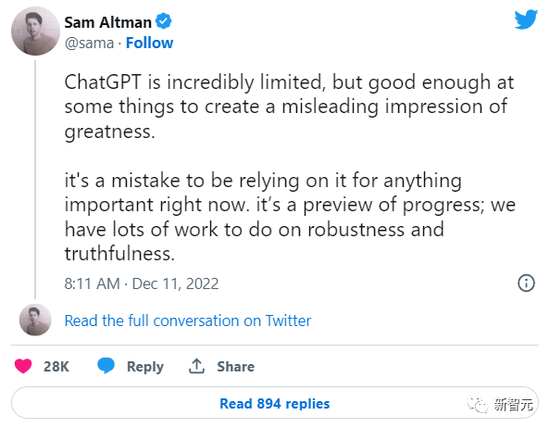Click the Dec 11, 2022 date
Screen dimensions: 550x428
click(175, 283)
